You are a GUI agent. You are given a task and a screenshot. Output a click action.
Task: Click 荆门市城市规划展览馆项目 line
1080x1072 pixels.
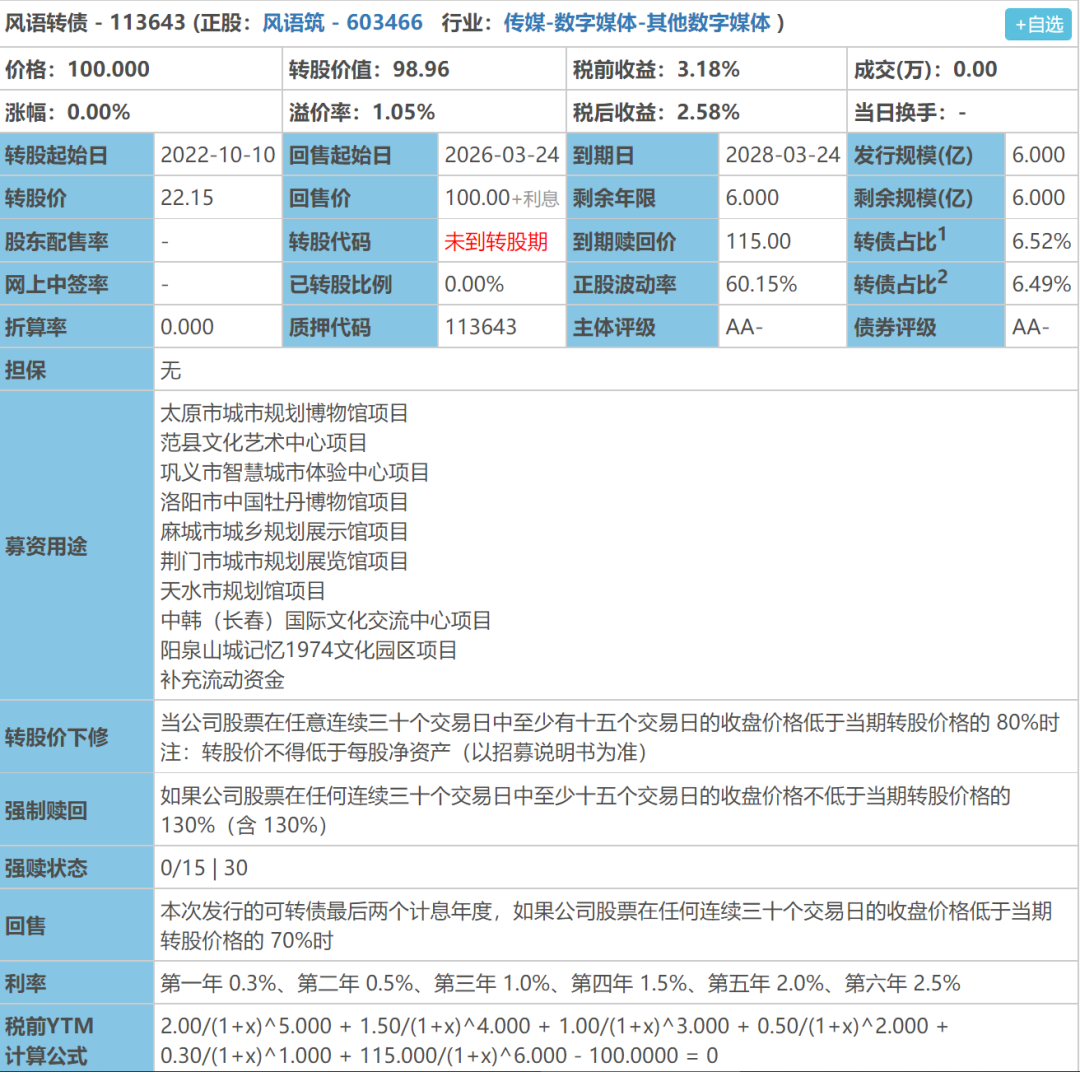(284, 561)
